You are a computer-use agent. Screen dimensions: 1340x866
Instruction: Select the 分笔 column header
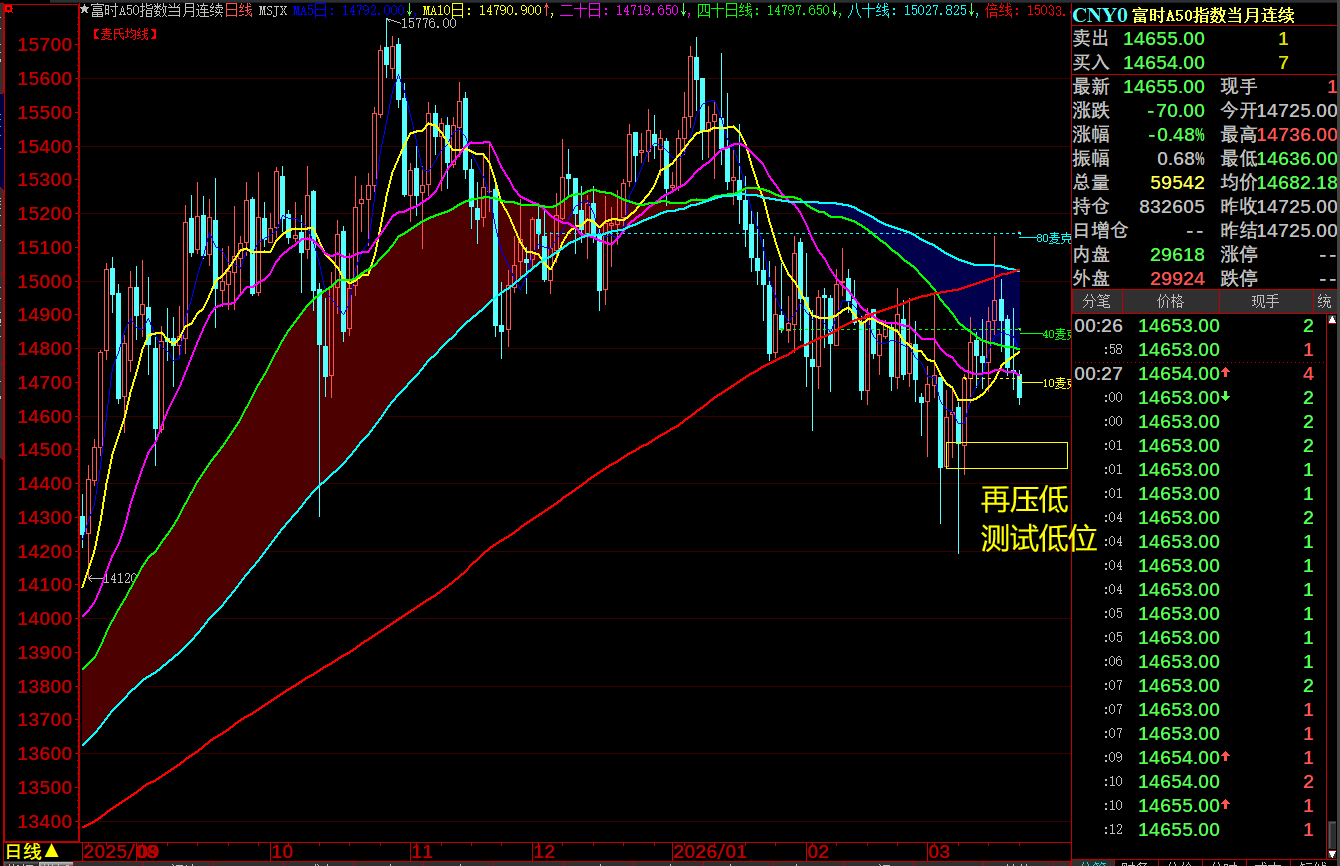click(1096, 301)
